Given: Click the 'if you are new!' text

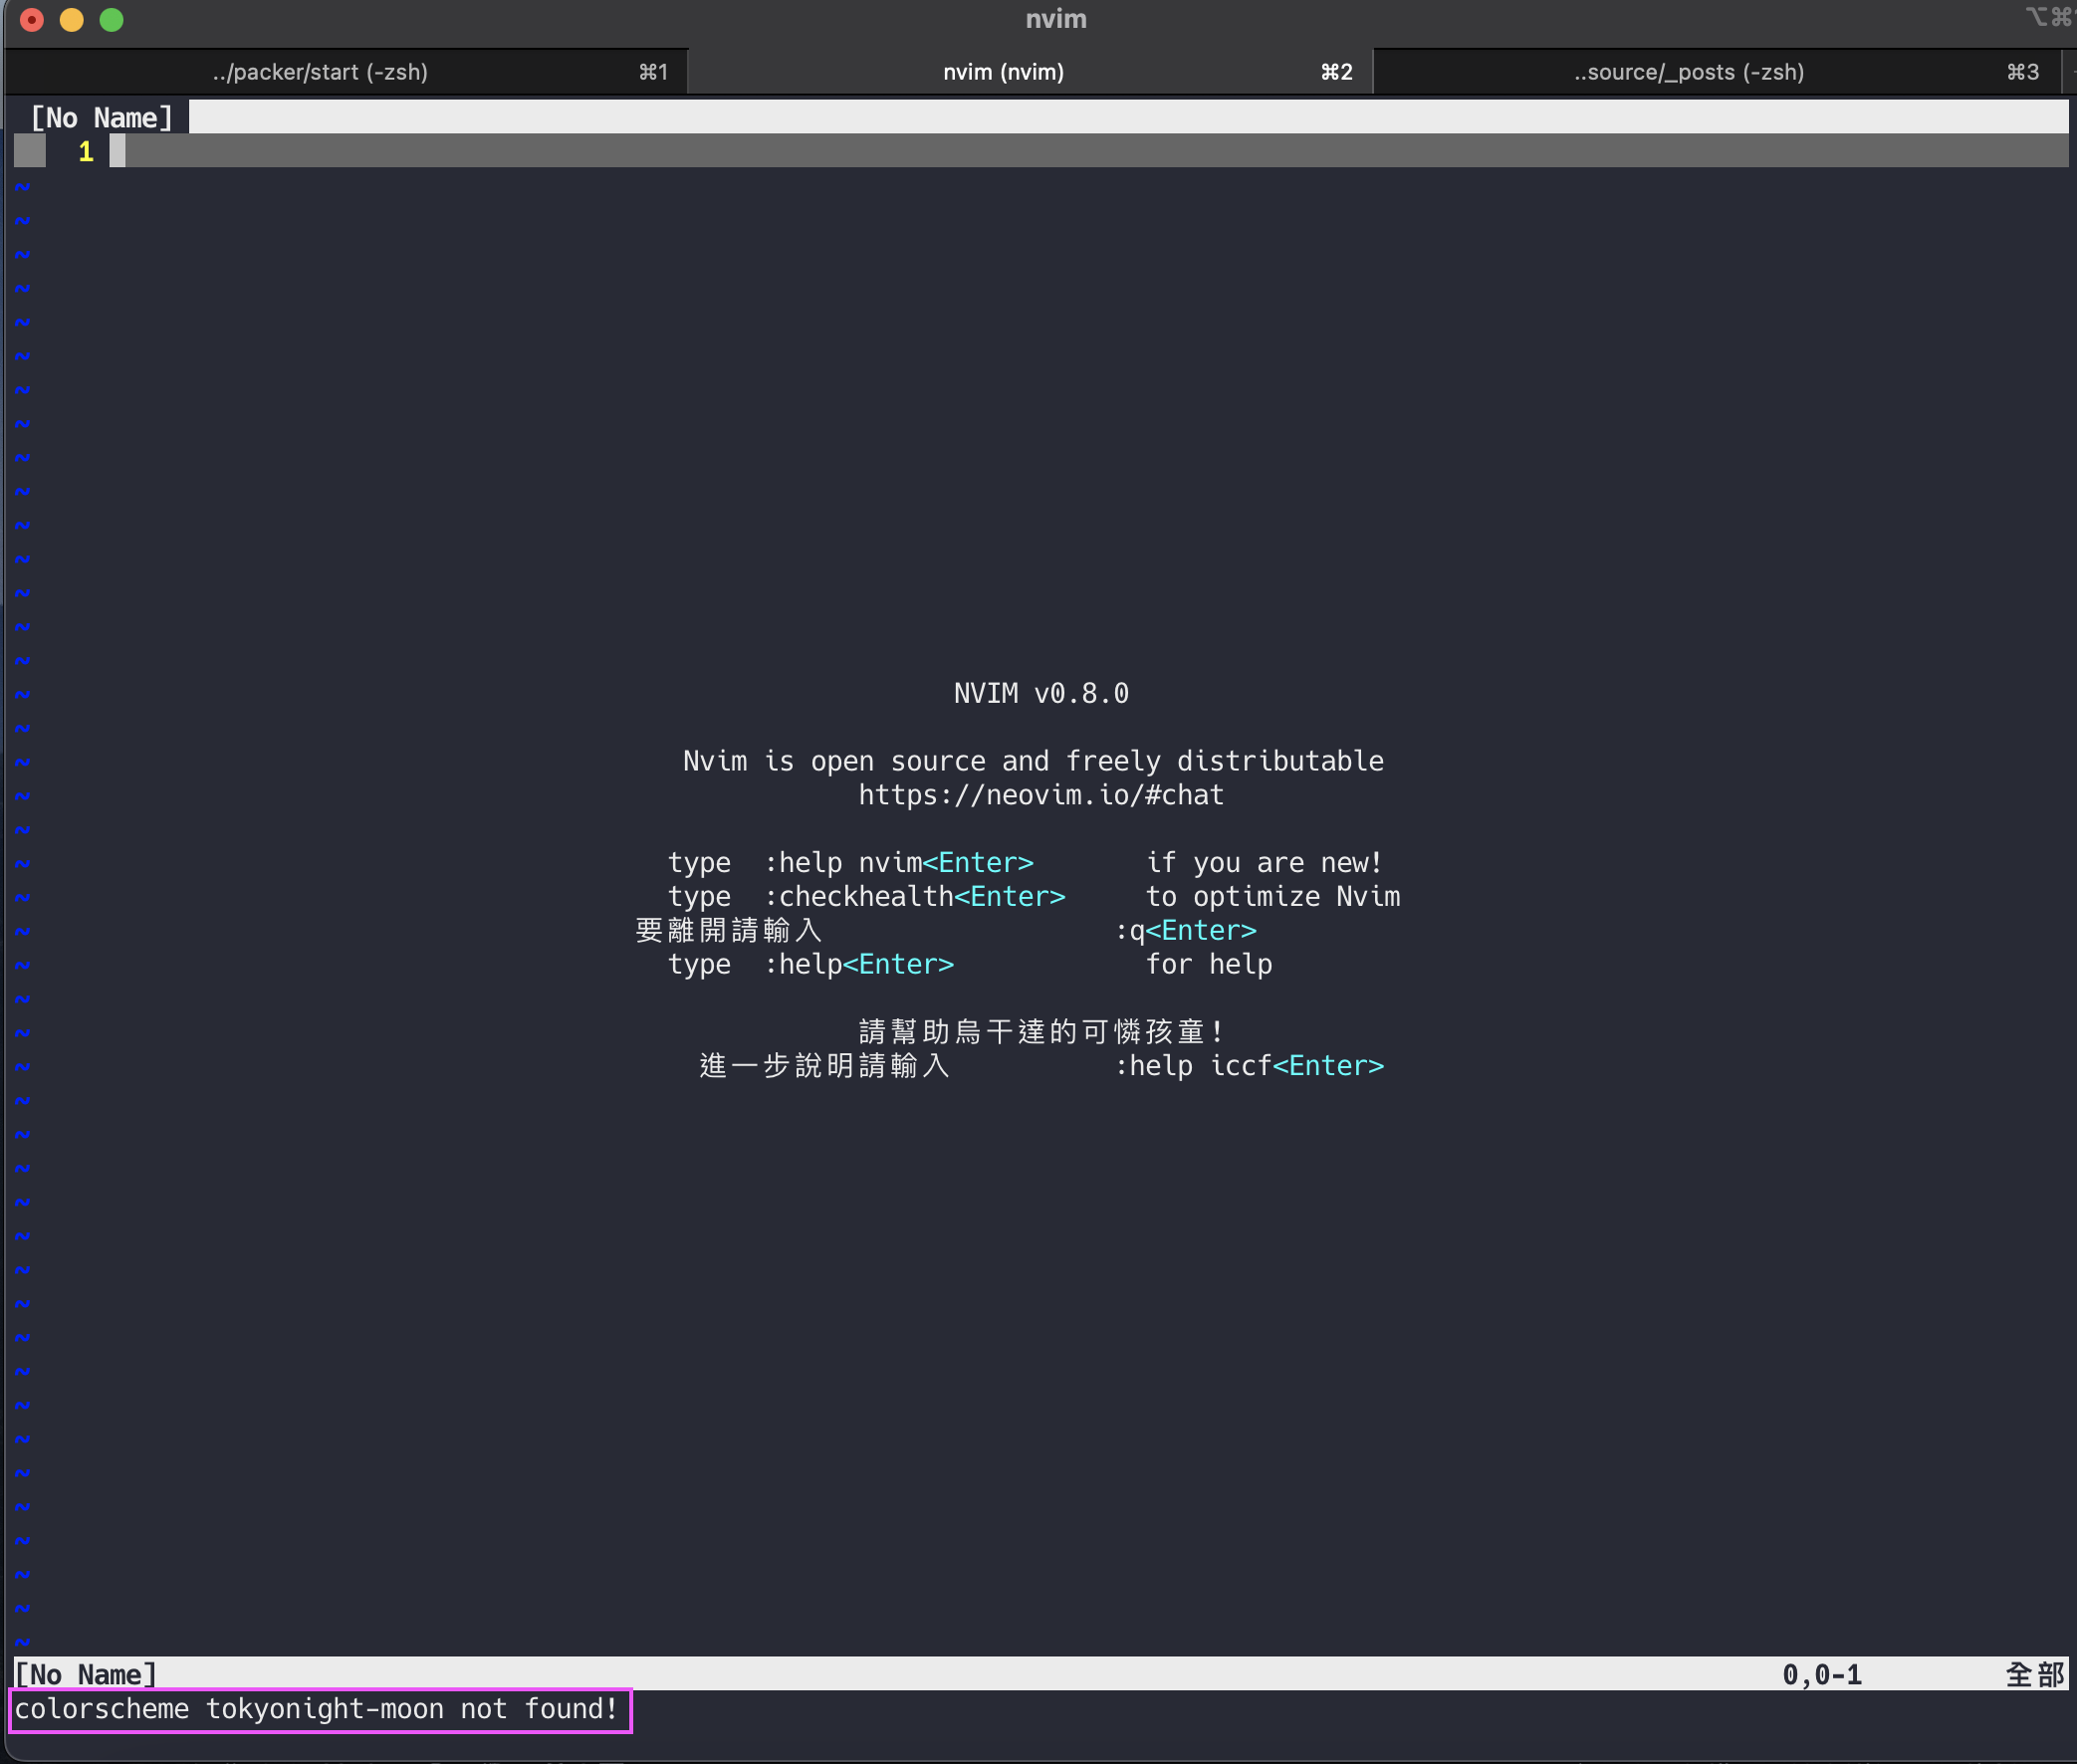Looking at the screenshot, I should coord(1264,863).
